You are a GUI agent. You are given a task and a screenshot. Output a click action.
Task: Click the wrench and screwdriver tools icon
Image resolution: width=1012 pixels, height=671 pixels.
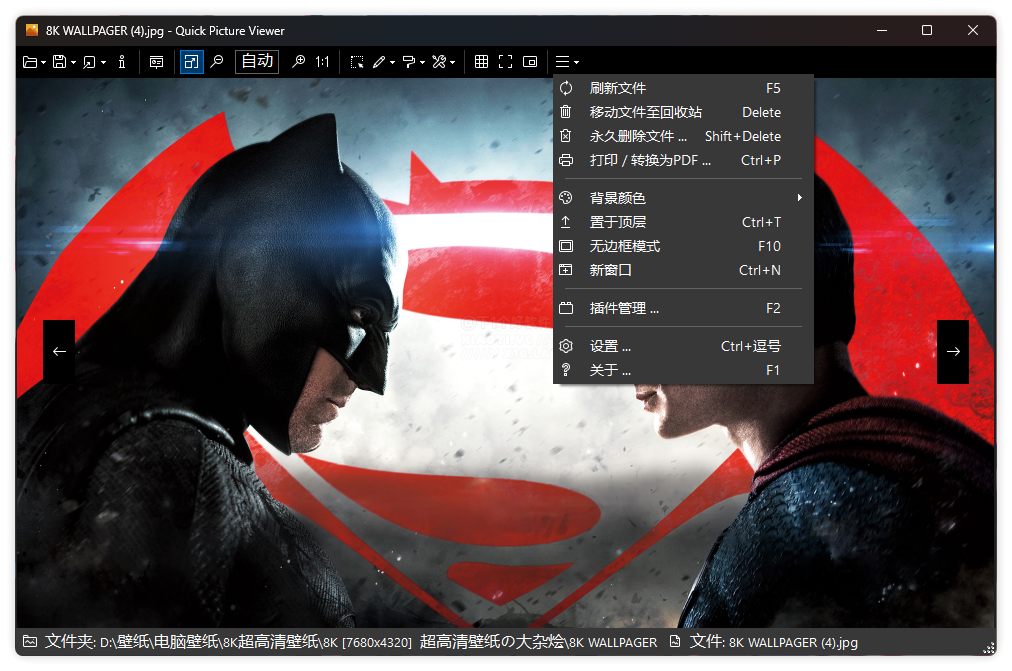pyautogui.click(x=440, y=62)
